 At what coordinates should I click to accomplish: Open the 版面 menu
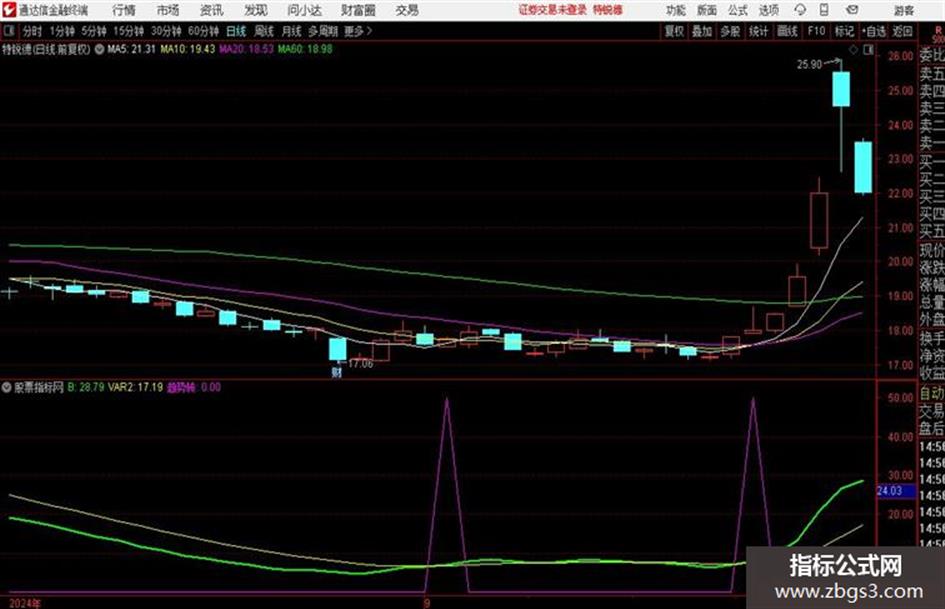coord(706,10)
